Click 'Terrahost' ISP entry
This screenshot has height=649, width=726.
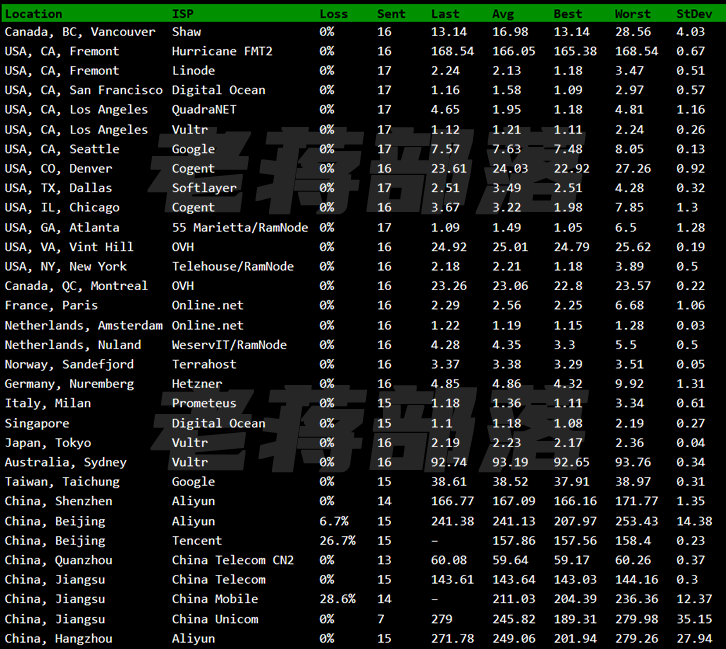(x=204, y=365)
